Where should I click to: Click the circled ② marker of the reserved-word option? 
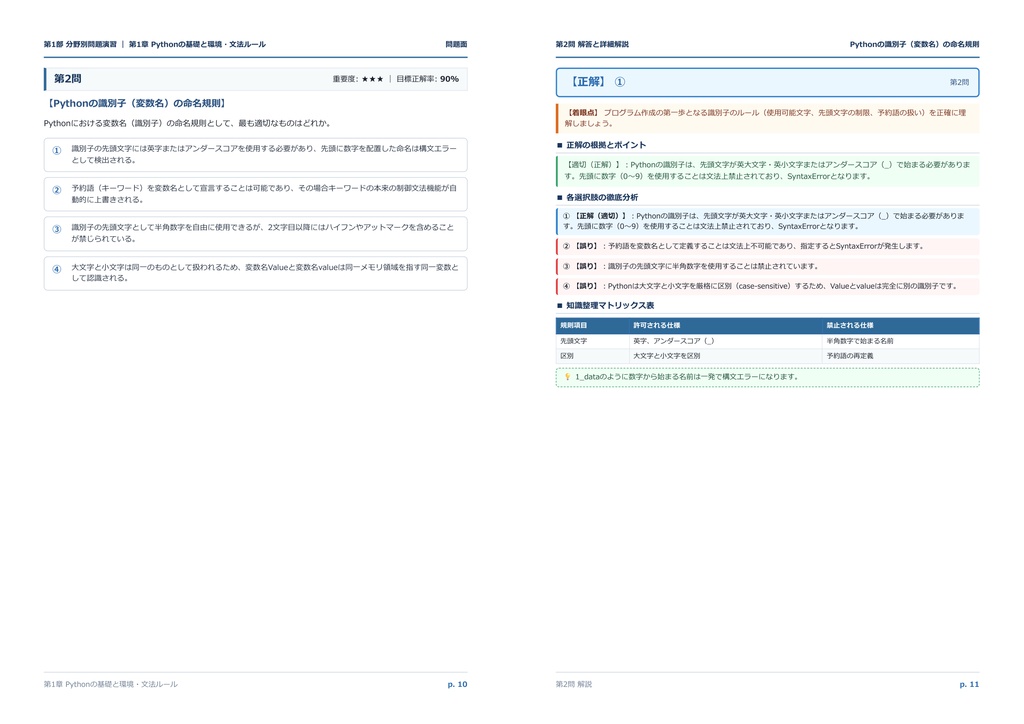(57, 190)
